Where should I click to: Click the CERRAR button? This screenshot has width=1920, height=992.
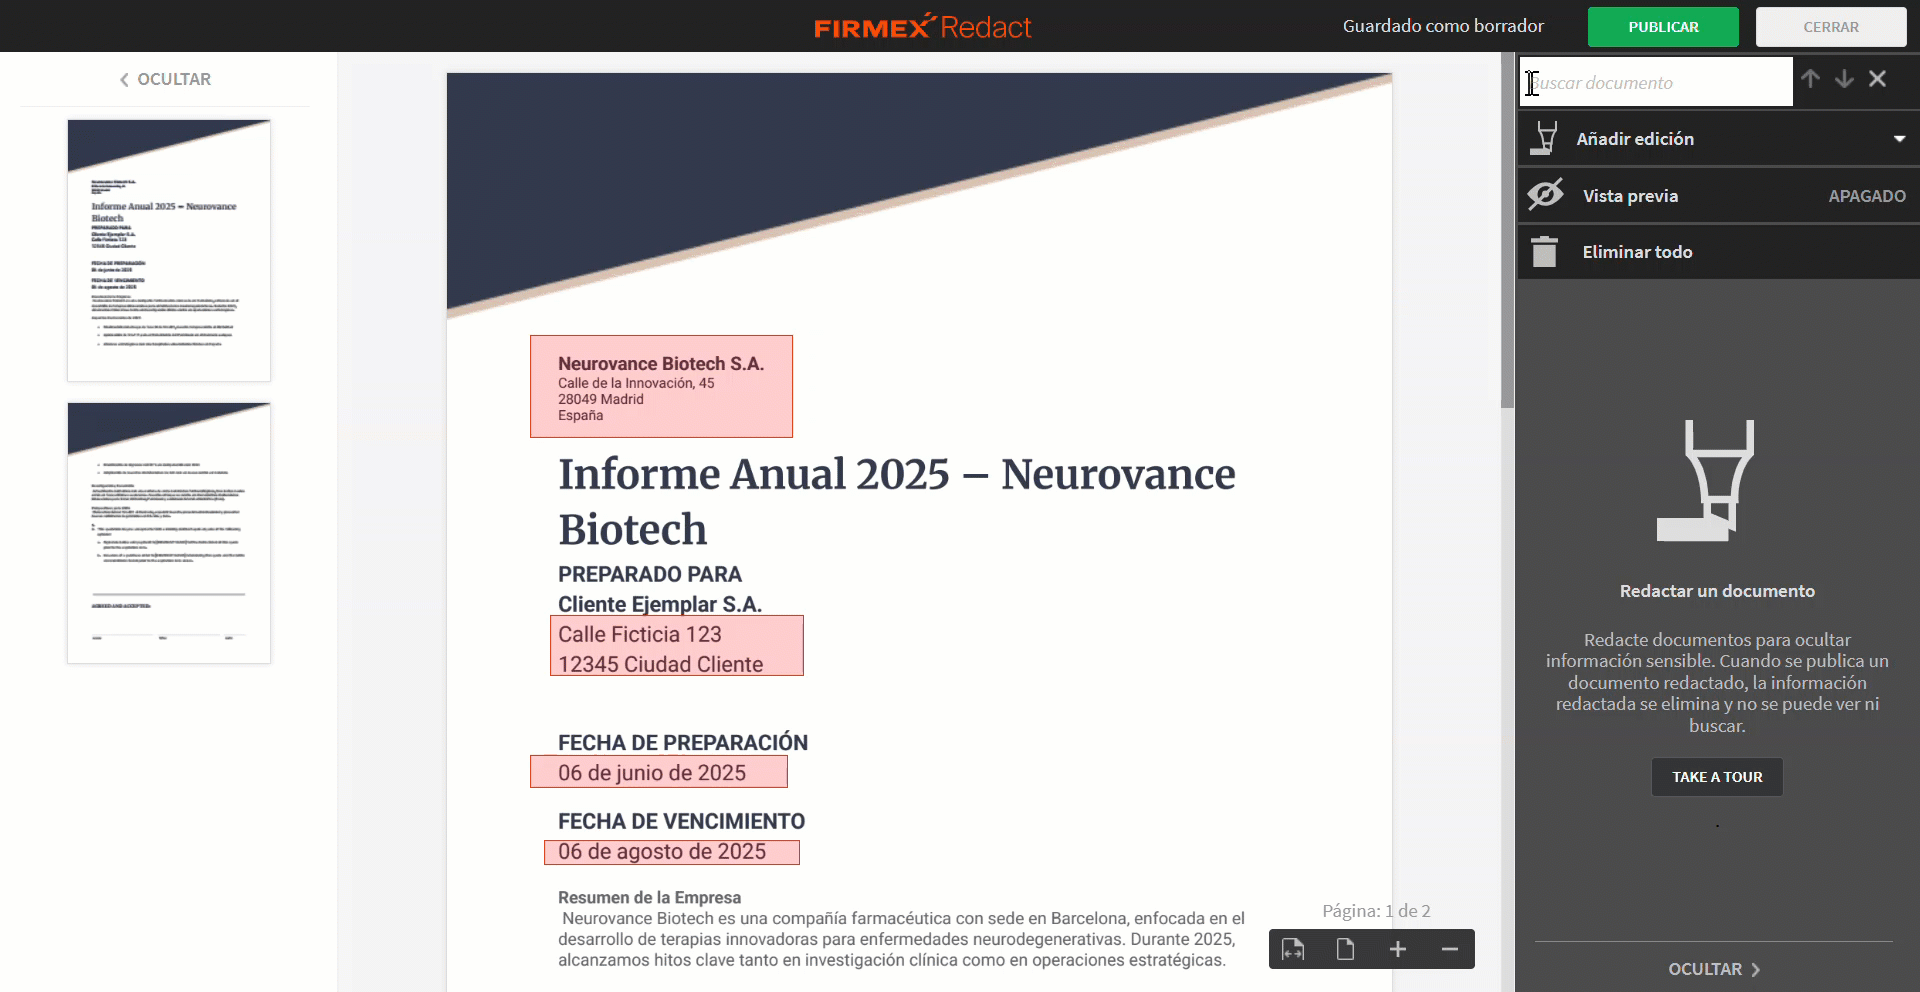click(1831, 27)
